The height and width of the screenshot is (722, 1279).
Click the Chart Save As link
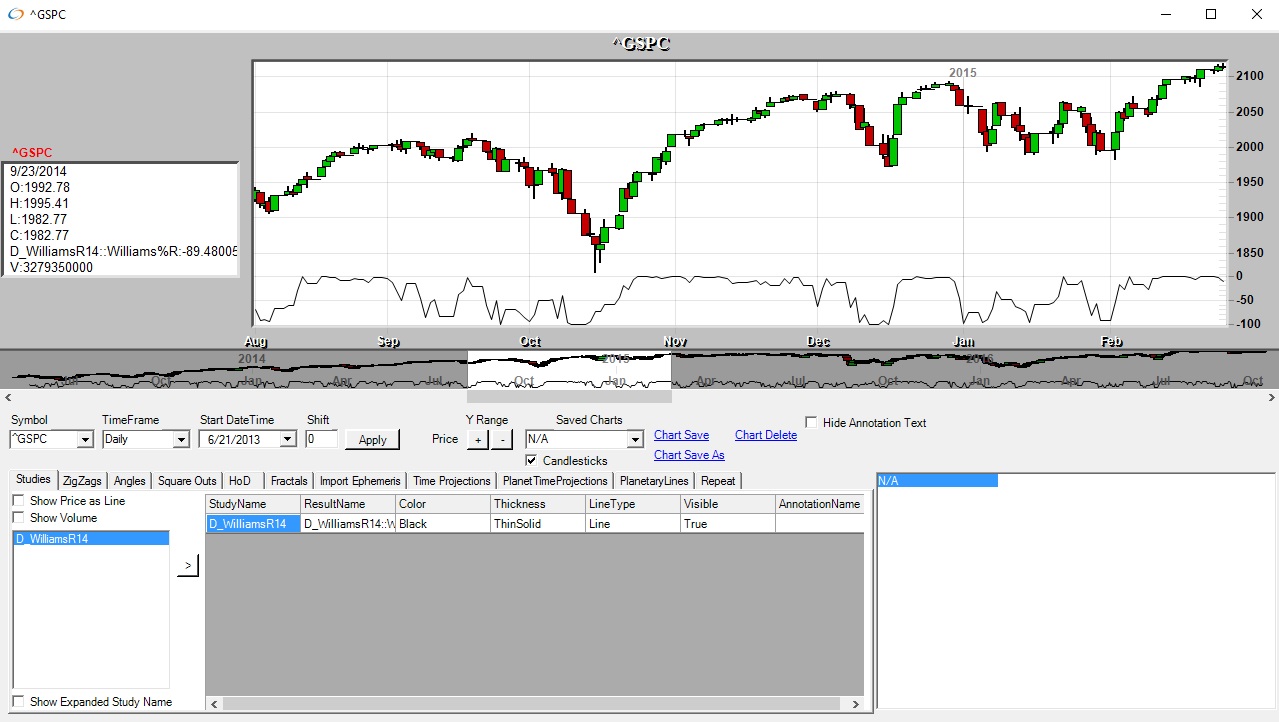(689, 455)
